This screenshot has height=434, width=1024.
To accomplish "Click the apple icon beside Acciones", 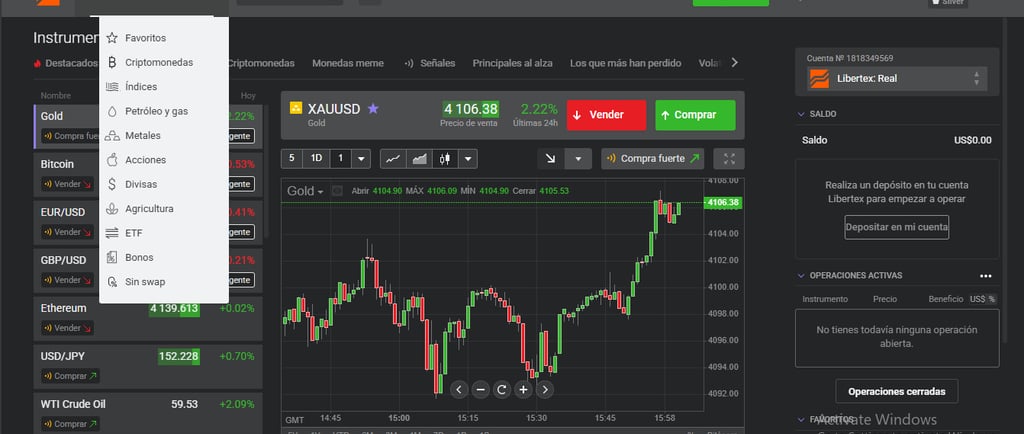I will (112, 160).
